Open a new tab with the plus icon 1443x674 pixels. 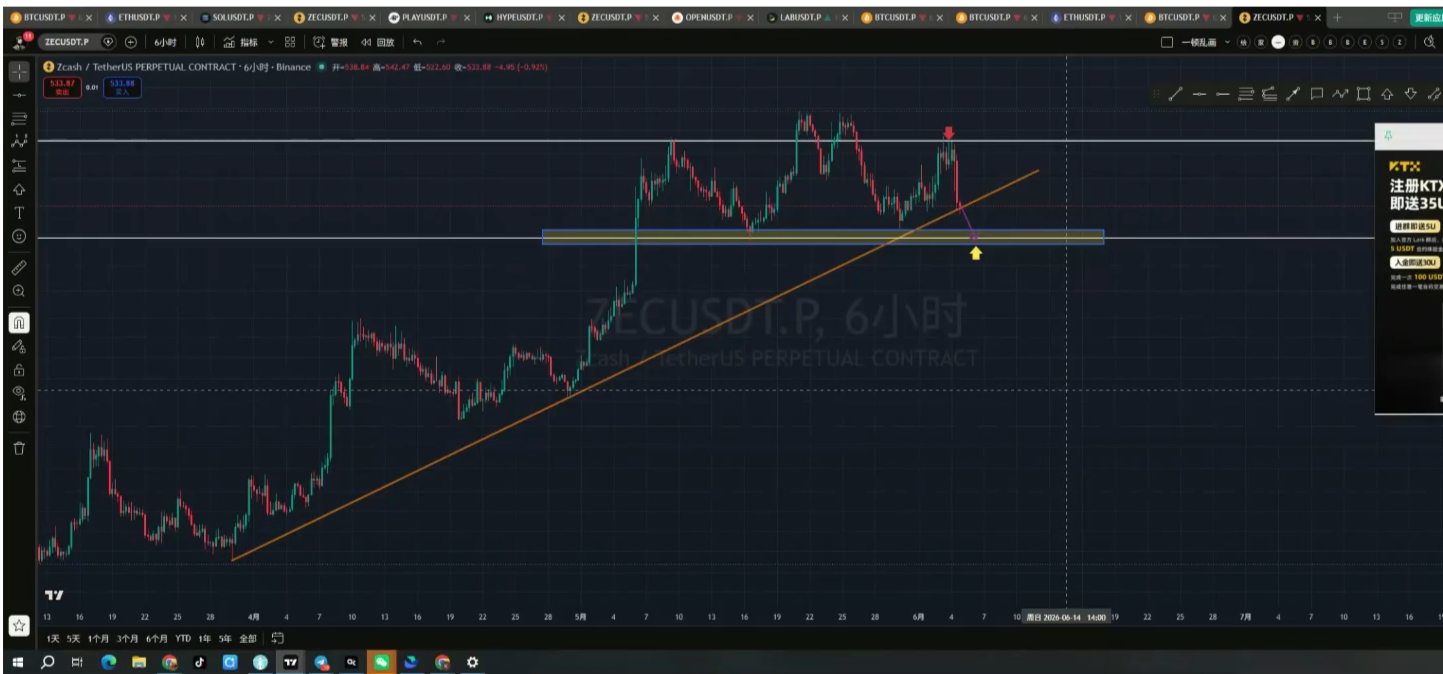(x=1337, y=18)
